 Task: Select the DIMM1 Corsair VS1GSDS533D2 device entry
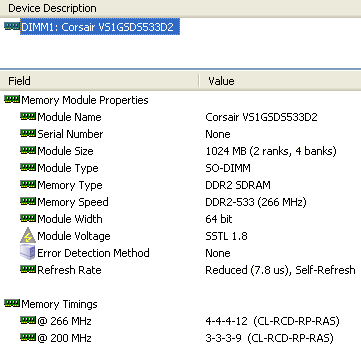[x=100, y=27]
